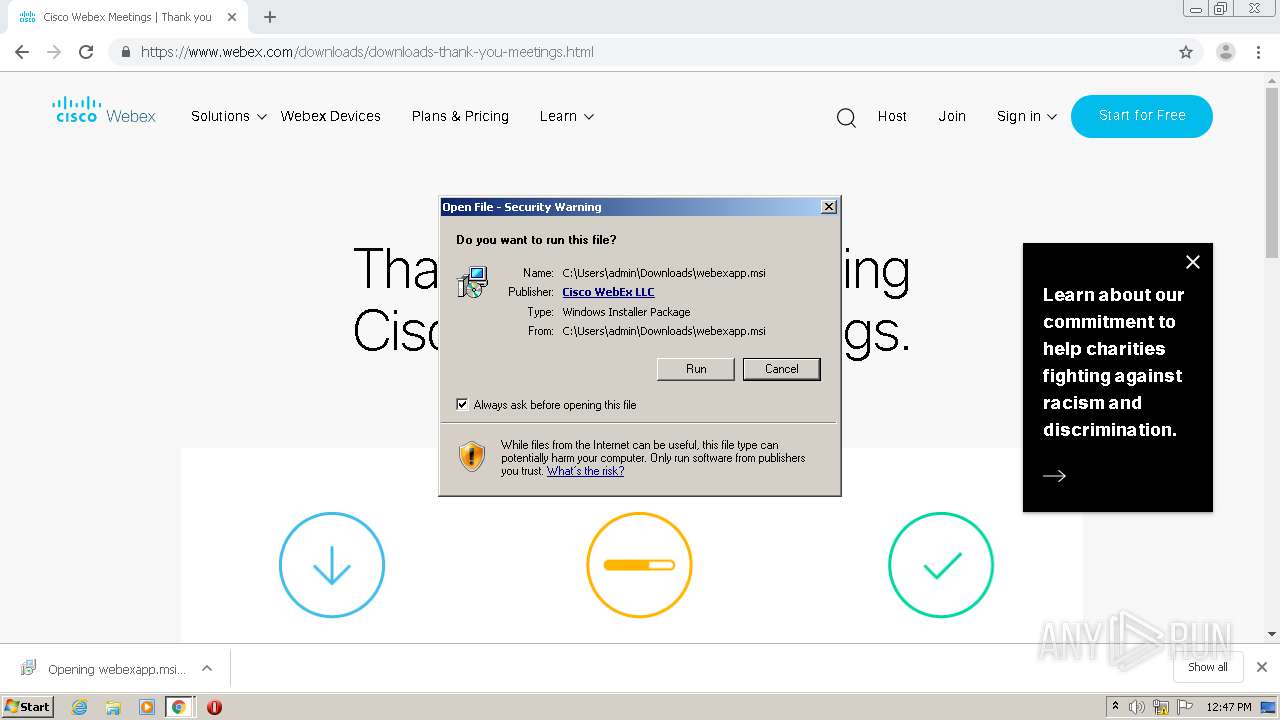Cancel the security warning dialog
This screenshot has width=1280, height=720.
tap(782, 369)
